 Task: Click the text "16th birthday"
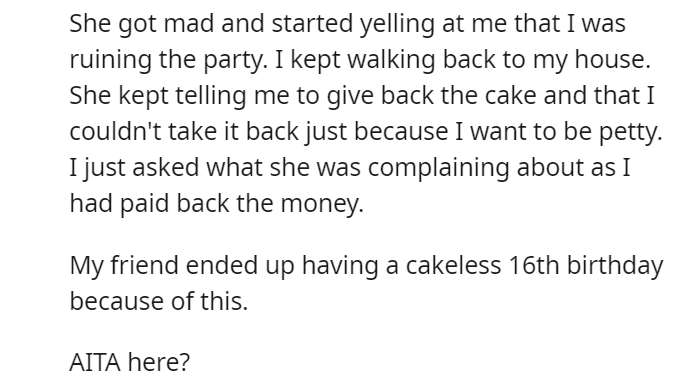585,265
